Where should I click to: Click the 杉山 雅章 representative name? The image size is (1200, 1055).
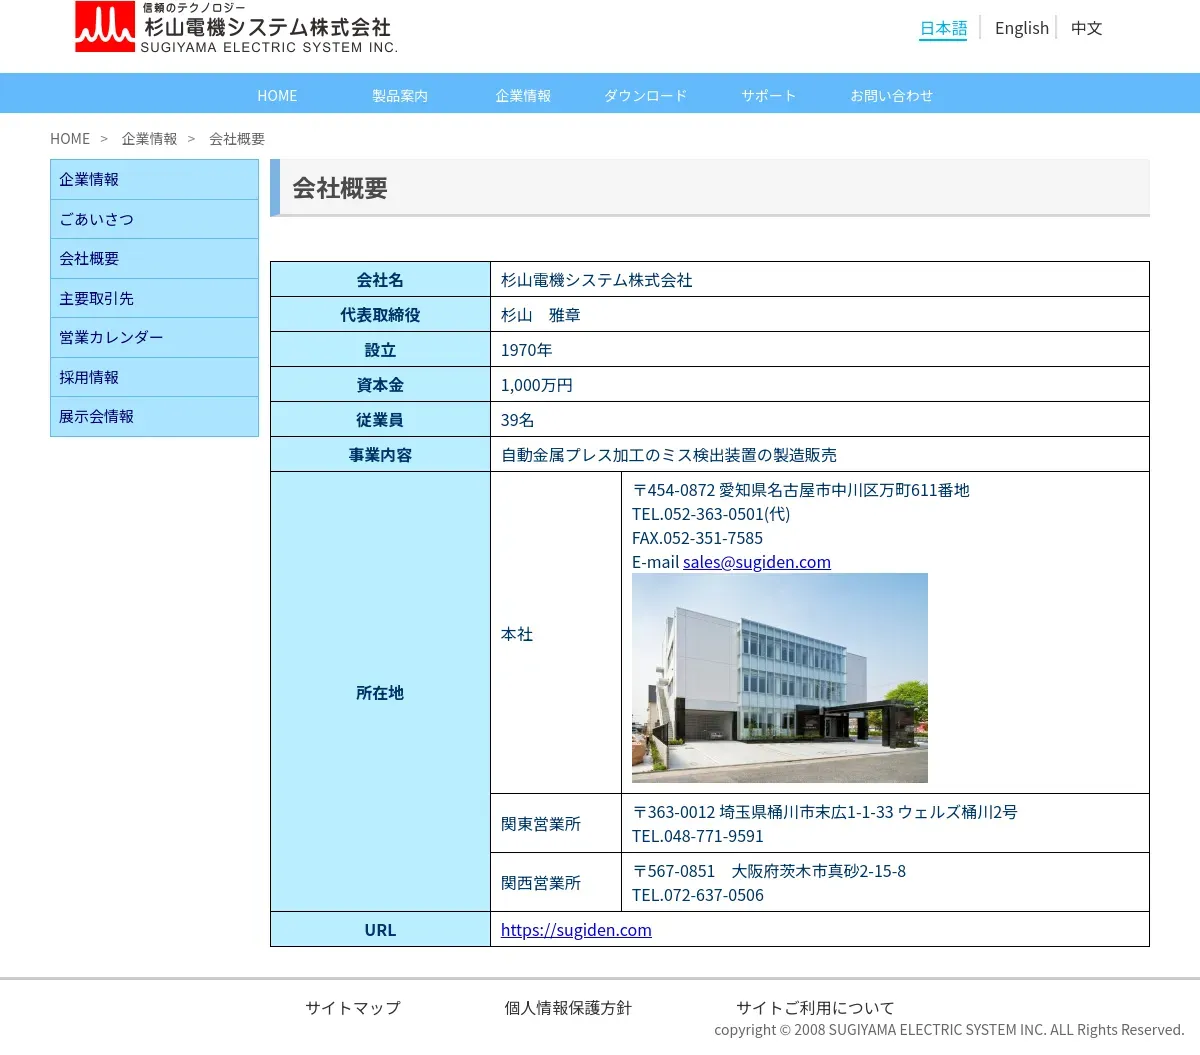tap(541, 315)
